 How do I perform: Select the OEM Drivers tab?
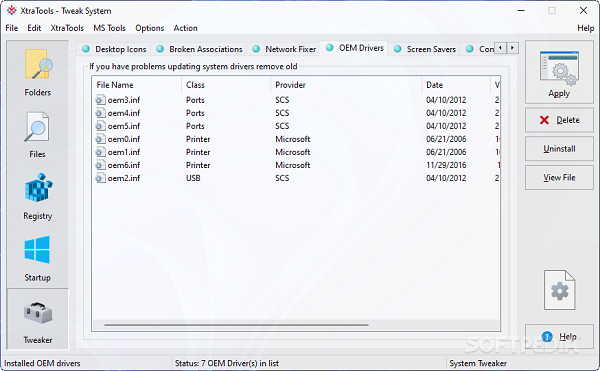pyautogui.click(x=355, y=48)
